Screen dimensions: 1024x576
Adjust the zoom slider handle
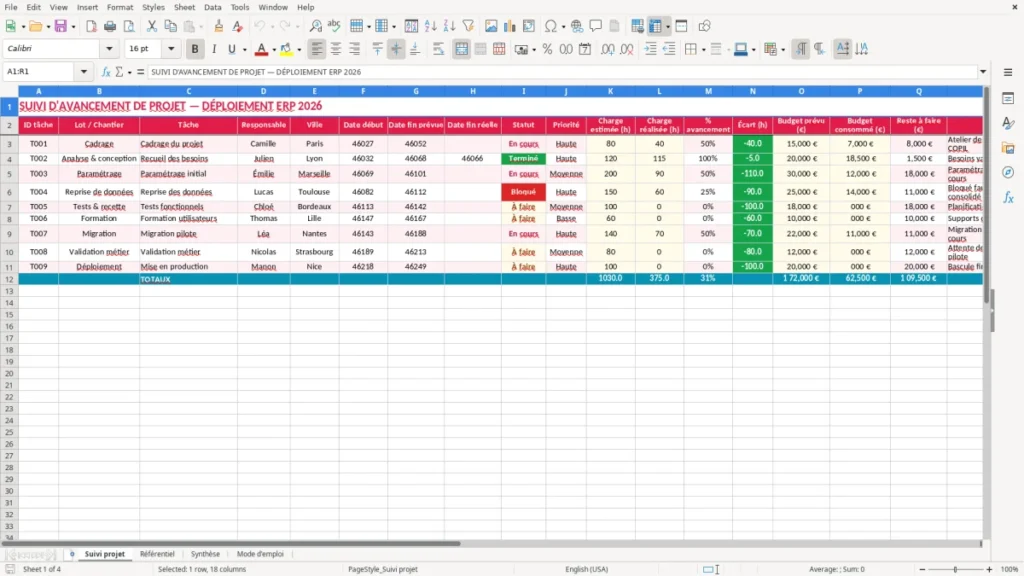tap(955, 569)
